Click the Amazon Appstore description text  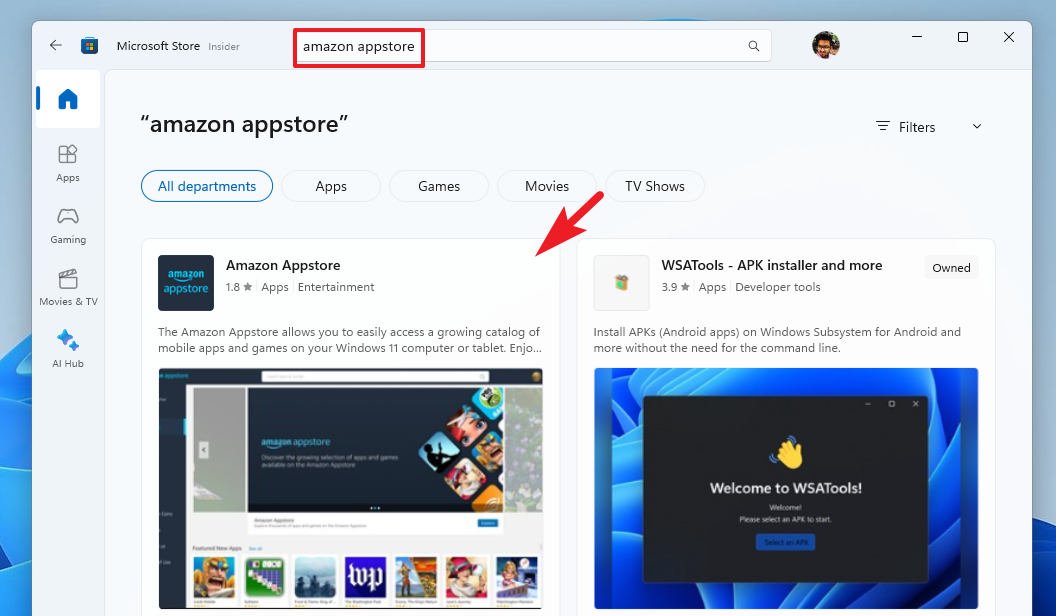(x=350, y=340)
